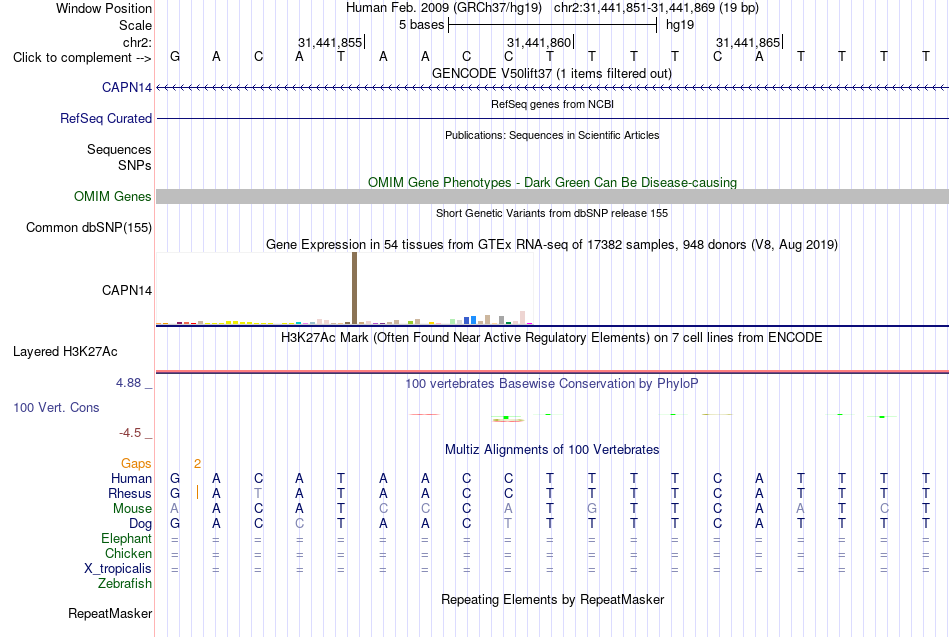Click the 100 Vert. Cons label

56,407
